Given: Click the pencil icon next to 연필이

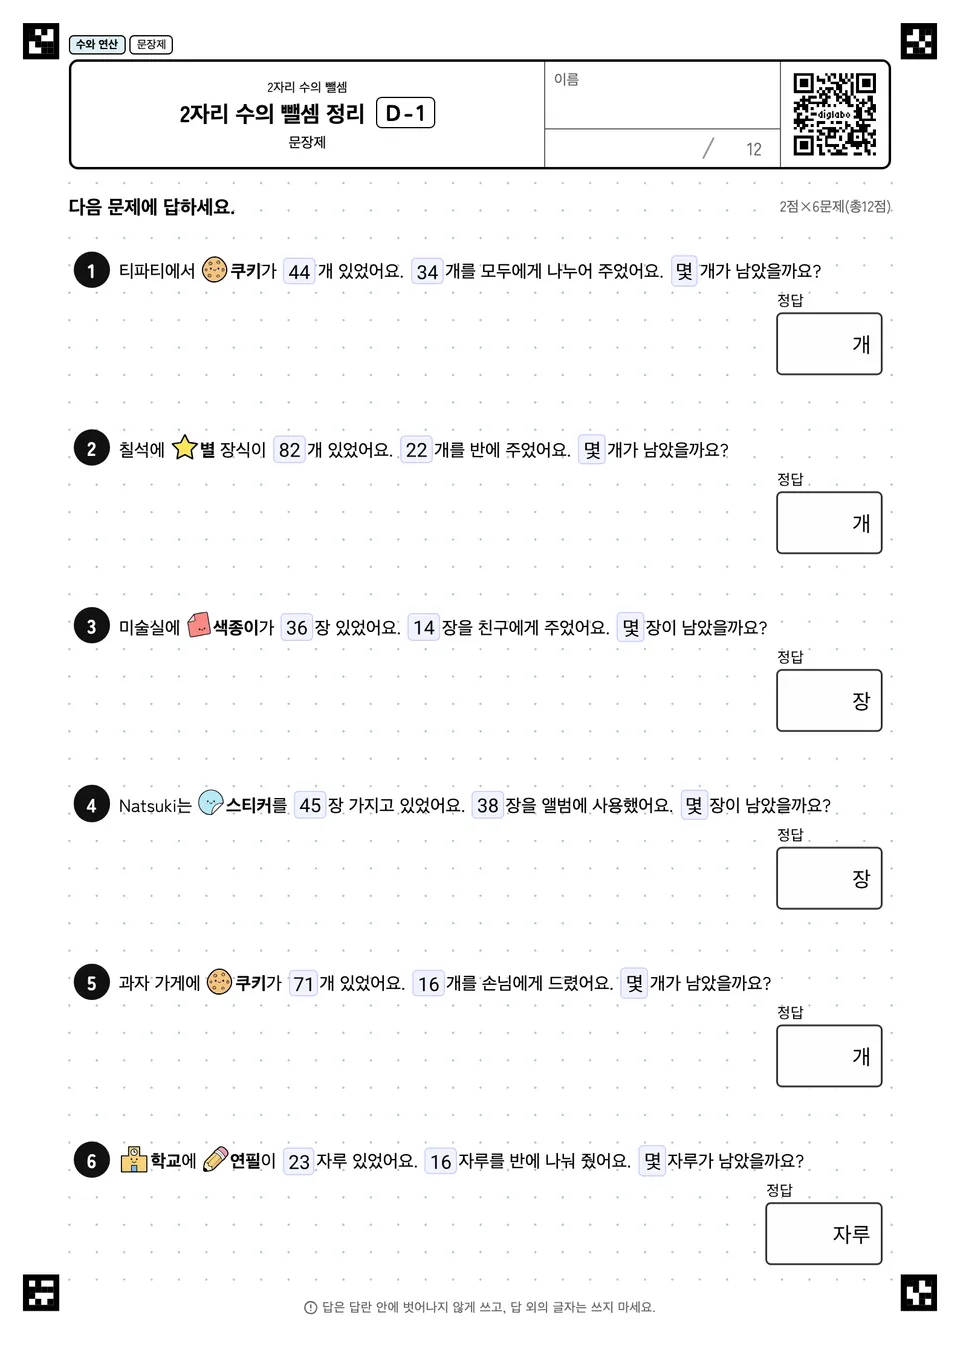Looking at the screenshot, I should pyautogui.click(x=215, y=1160).
